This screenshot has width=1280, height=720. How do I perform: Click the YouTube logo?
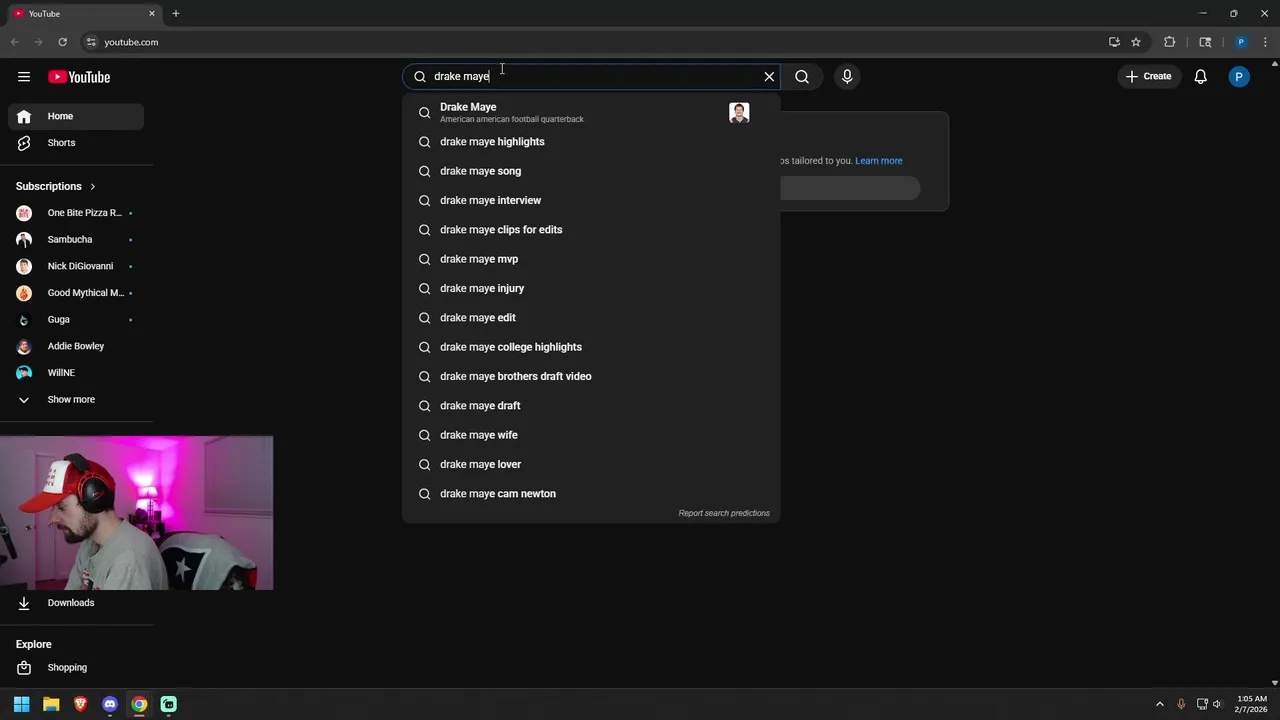pos(79,77)
